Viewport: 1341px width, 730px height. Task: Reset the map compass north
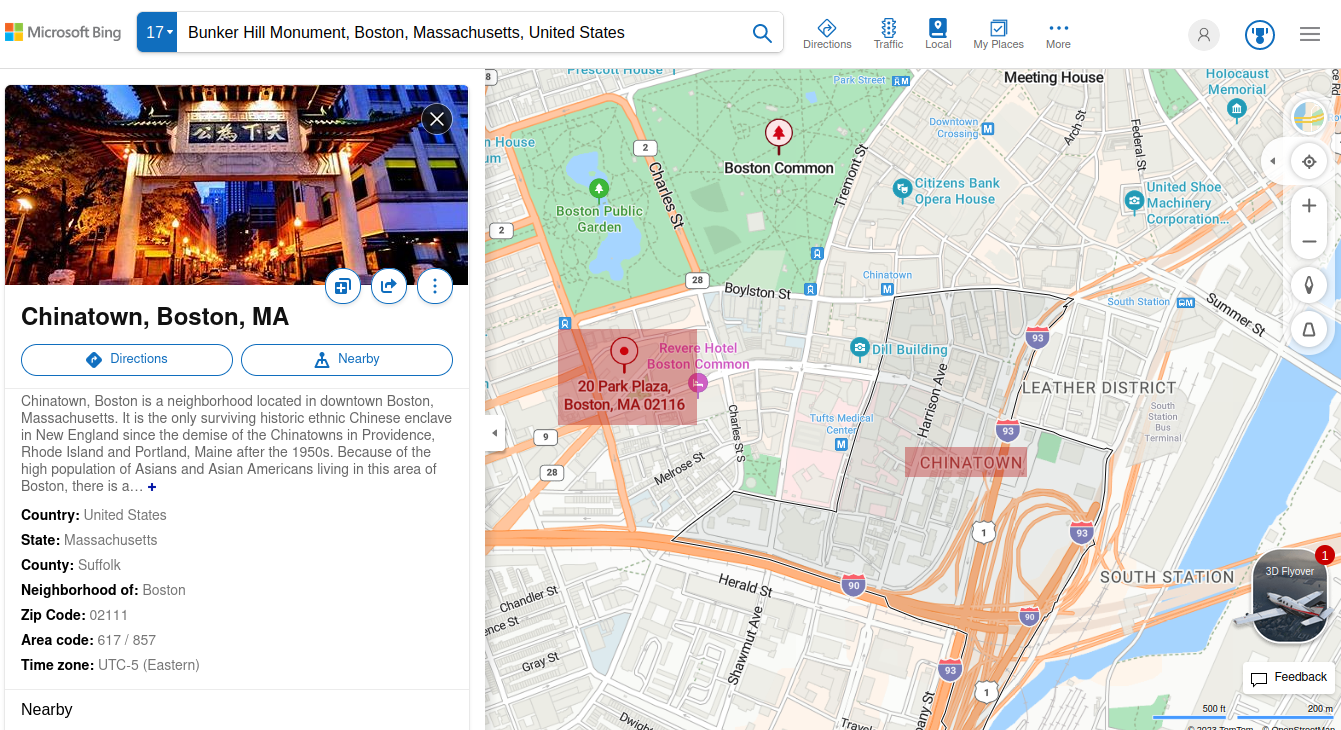tap(1309, 285)
